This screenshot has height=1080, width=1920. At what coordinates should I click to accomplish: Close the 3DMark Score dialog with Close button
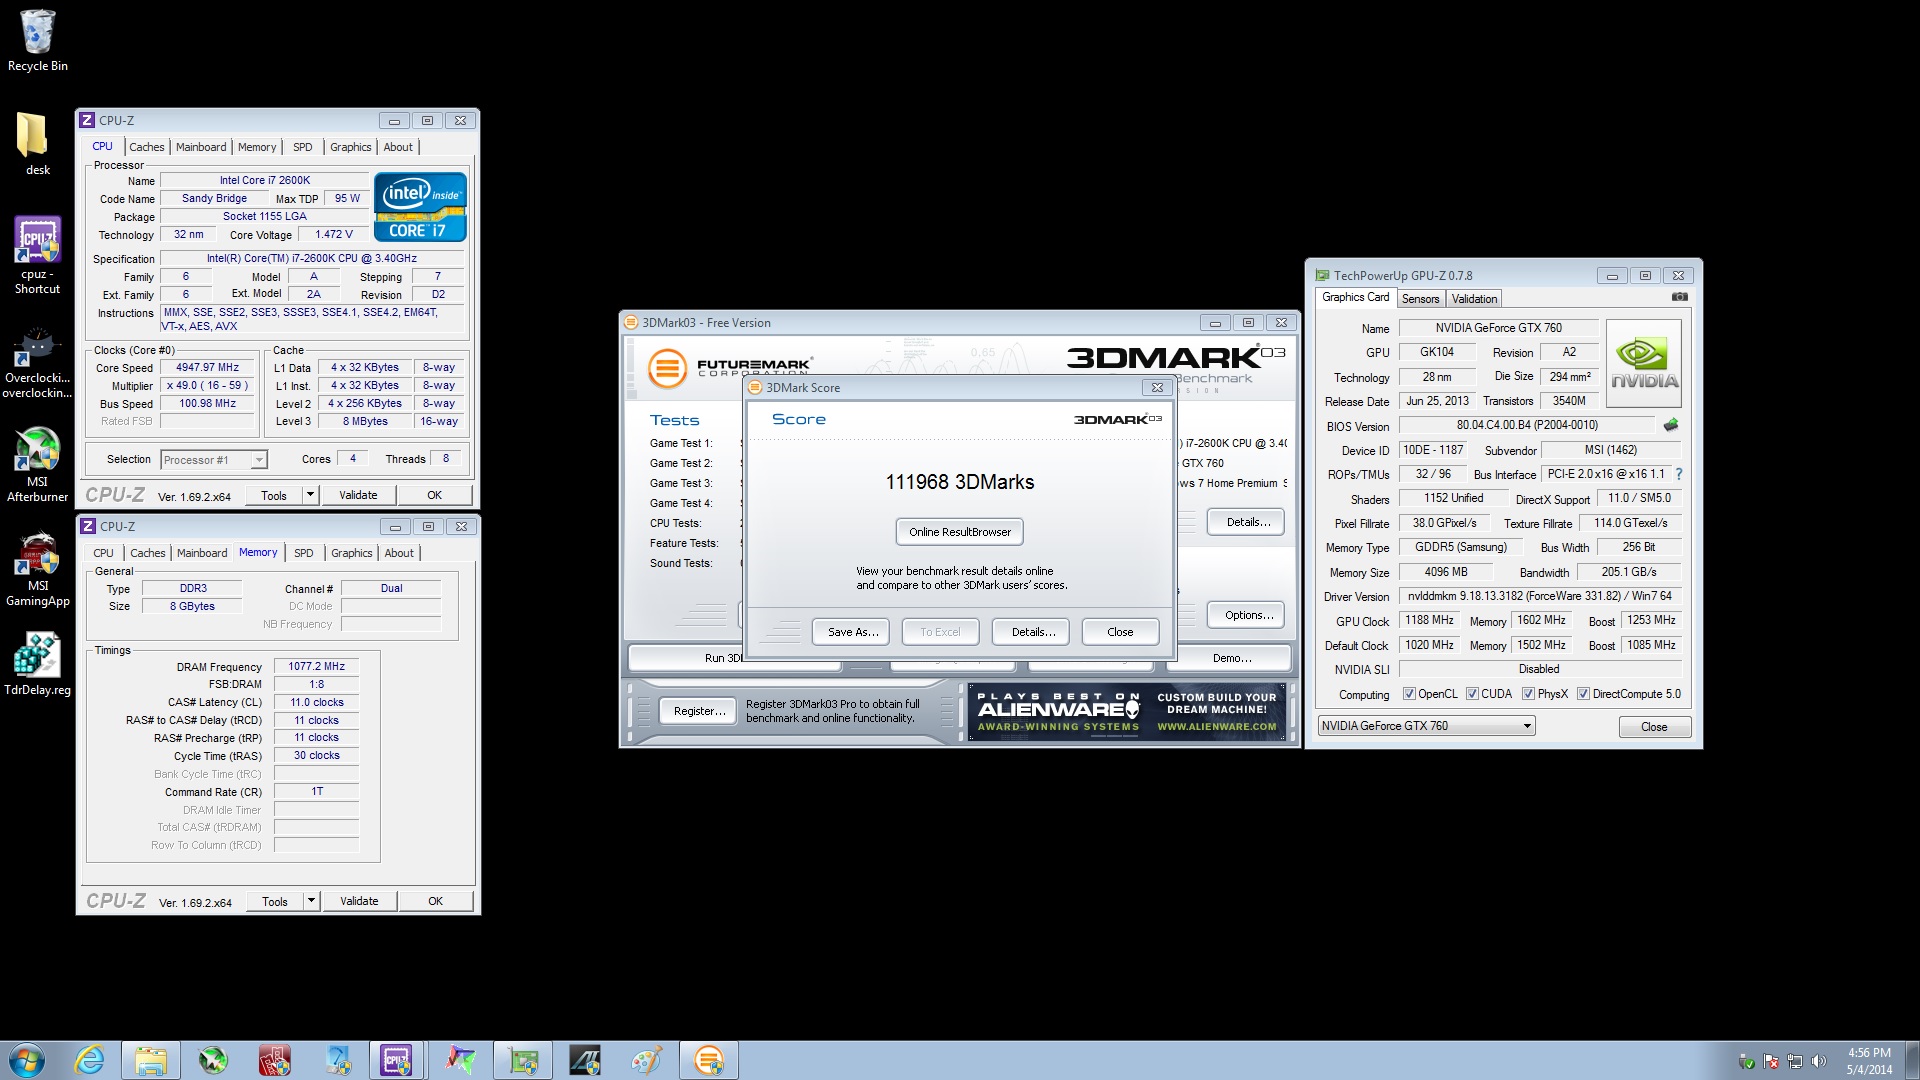pos(1120,632)
